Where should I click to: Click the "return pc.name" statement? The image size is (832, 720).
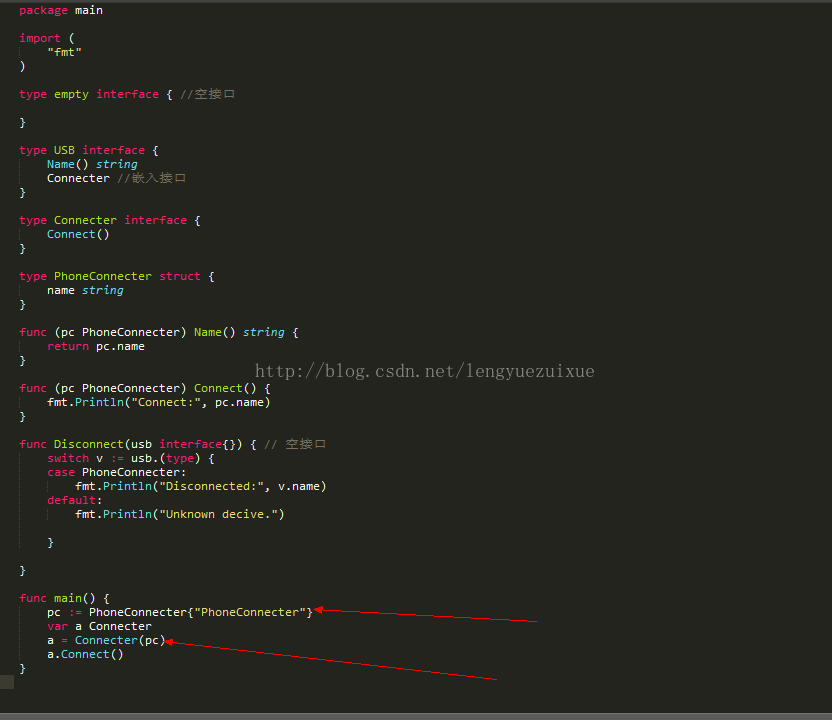click(96, 346)
